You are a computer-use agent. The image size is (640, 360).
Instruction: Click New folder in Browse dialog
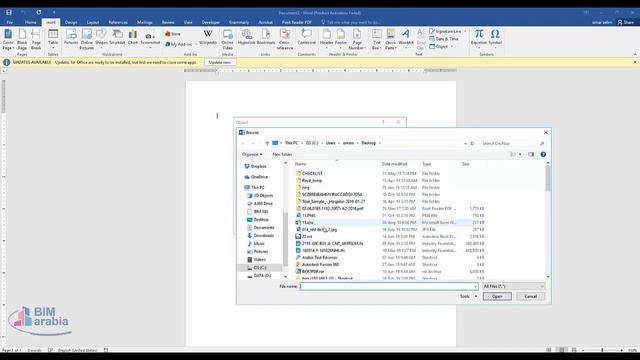click(x=282, y=154)
